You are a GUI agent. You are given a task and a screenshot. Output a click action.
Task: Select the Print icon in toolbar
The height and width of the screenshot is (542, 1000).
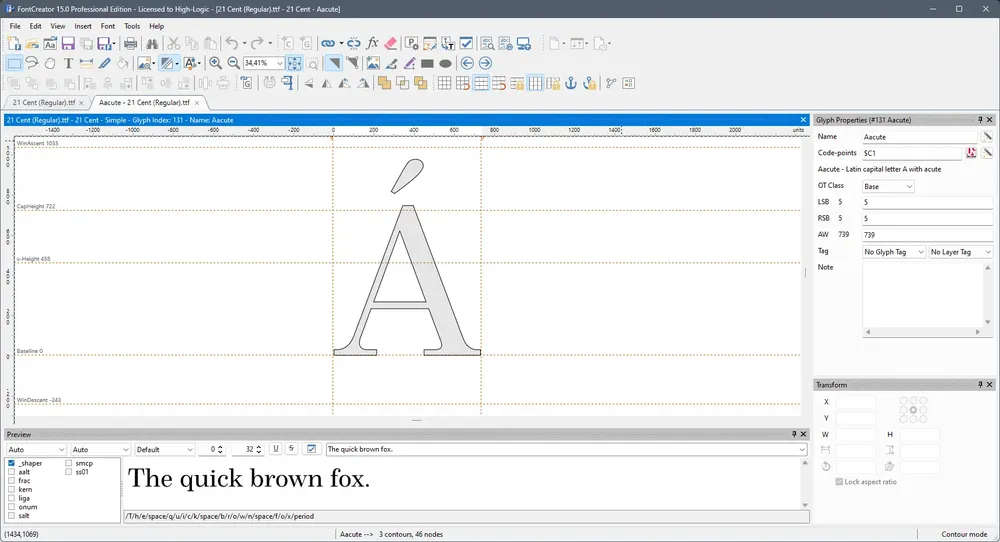click(x=130, y=43)
